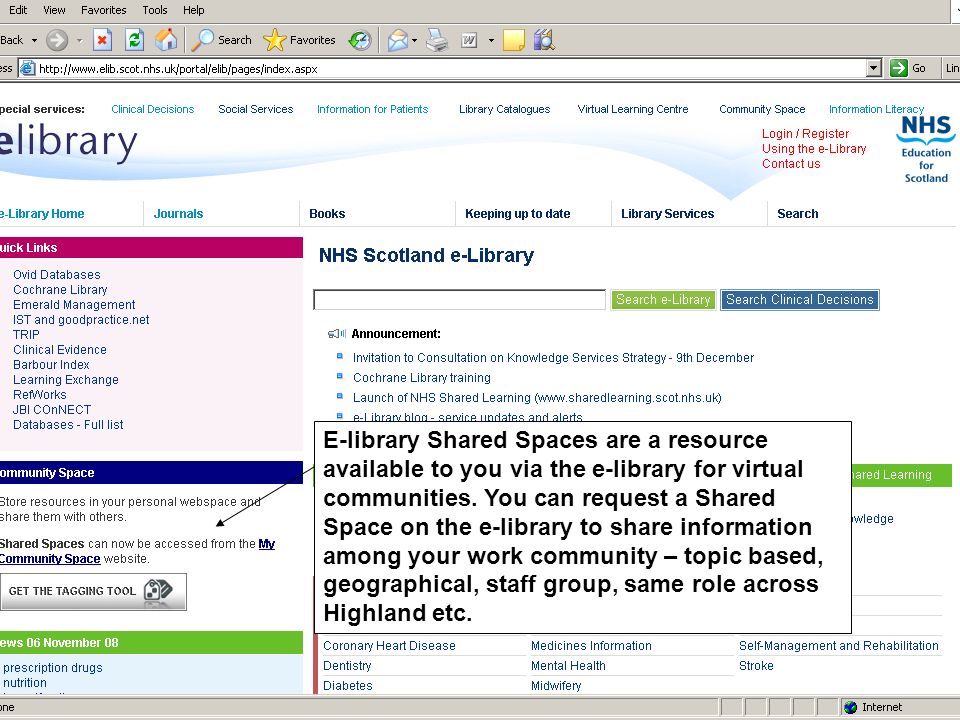Open the toolbar Search magnifier
This screenshot has height=720, width=960.
(203, 40)
